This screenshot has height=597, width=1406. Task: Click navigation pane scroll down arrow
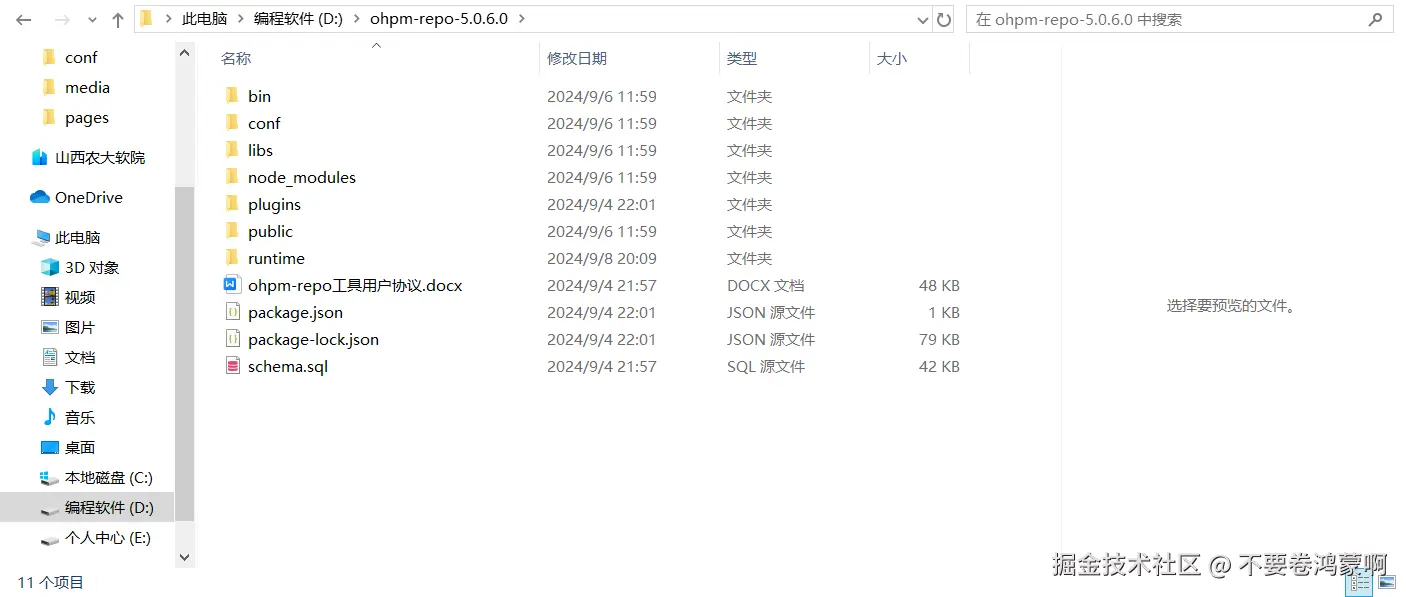184,557
